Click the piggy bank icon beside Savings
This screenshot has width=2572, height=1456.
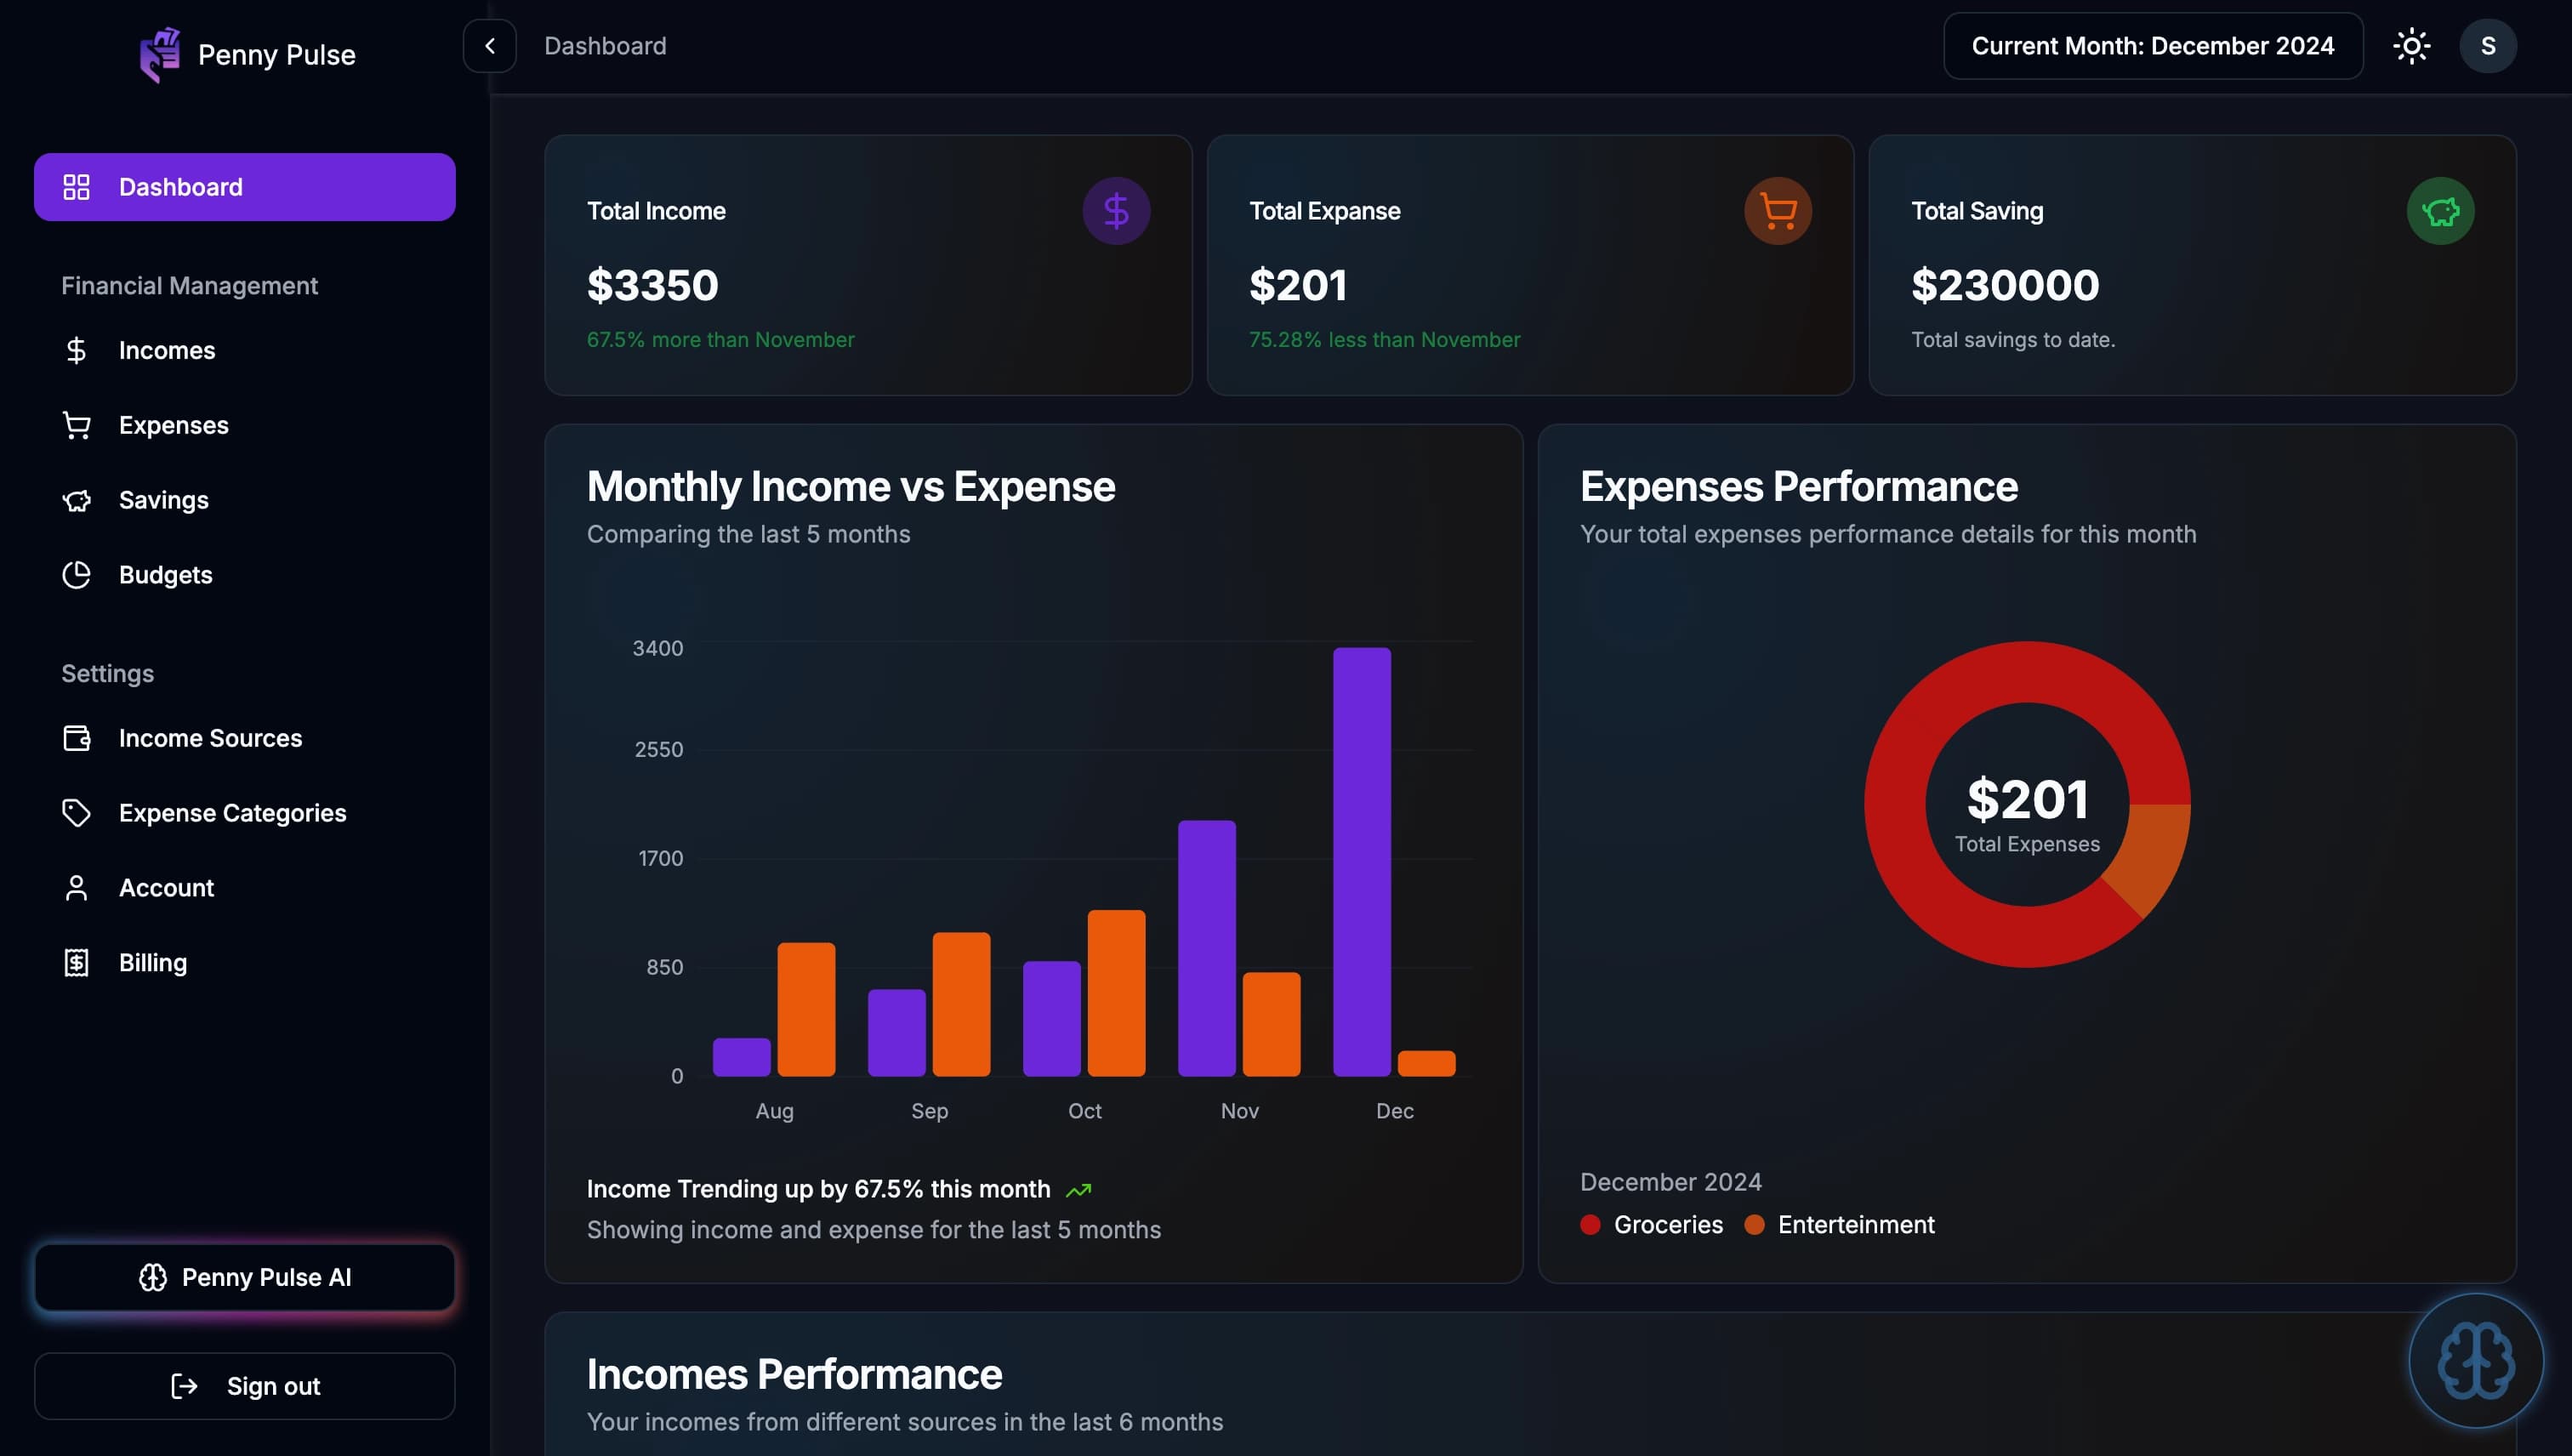tap(76, 500)
